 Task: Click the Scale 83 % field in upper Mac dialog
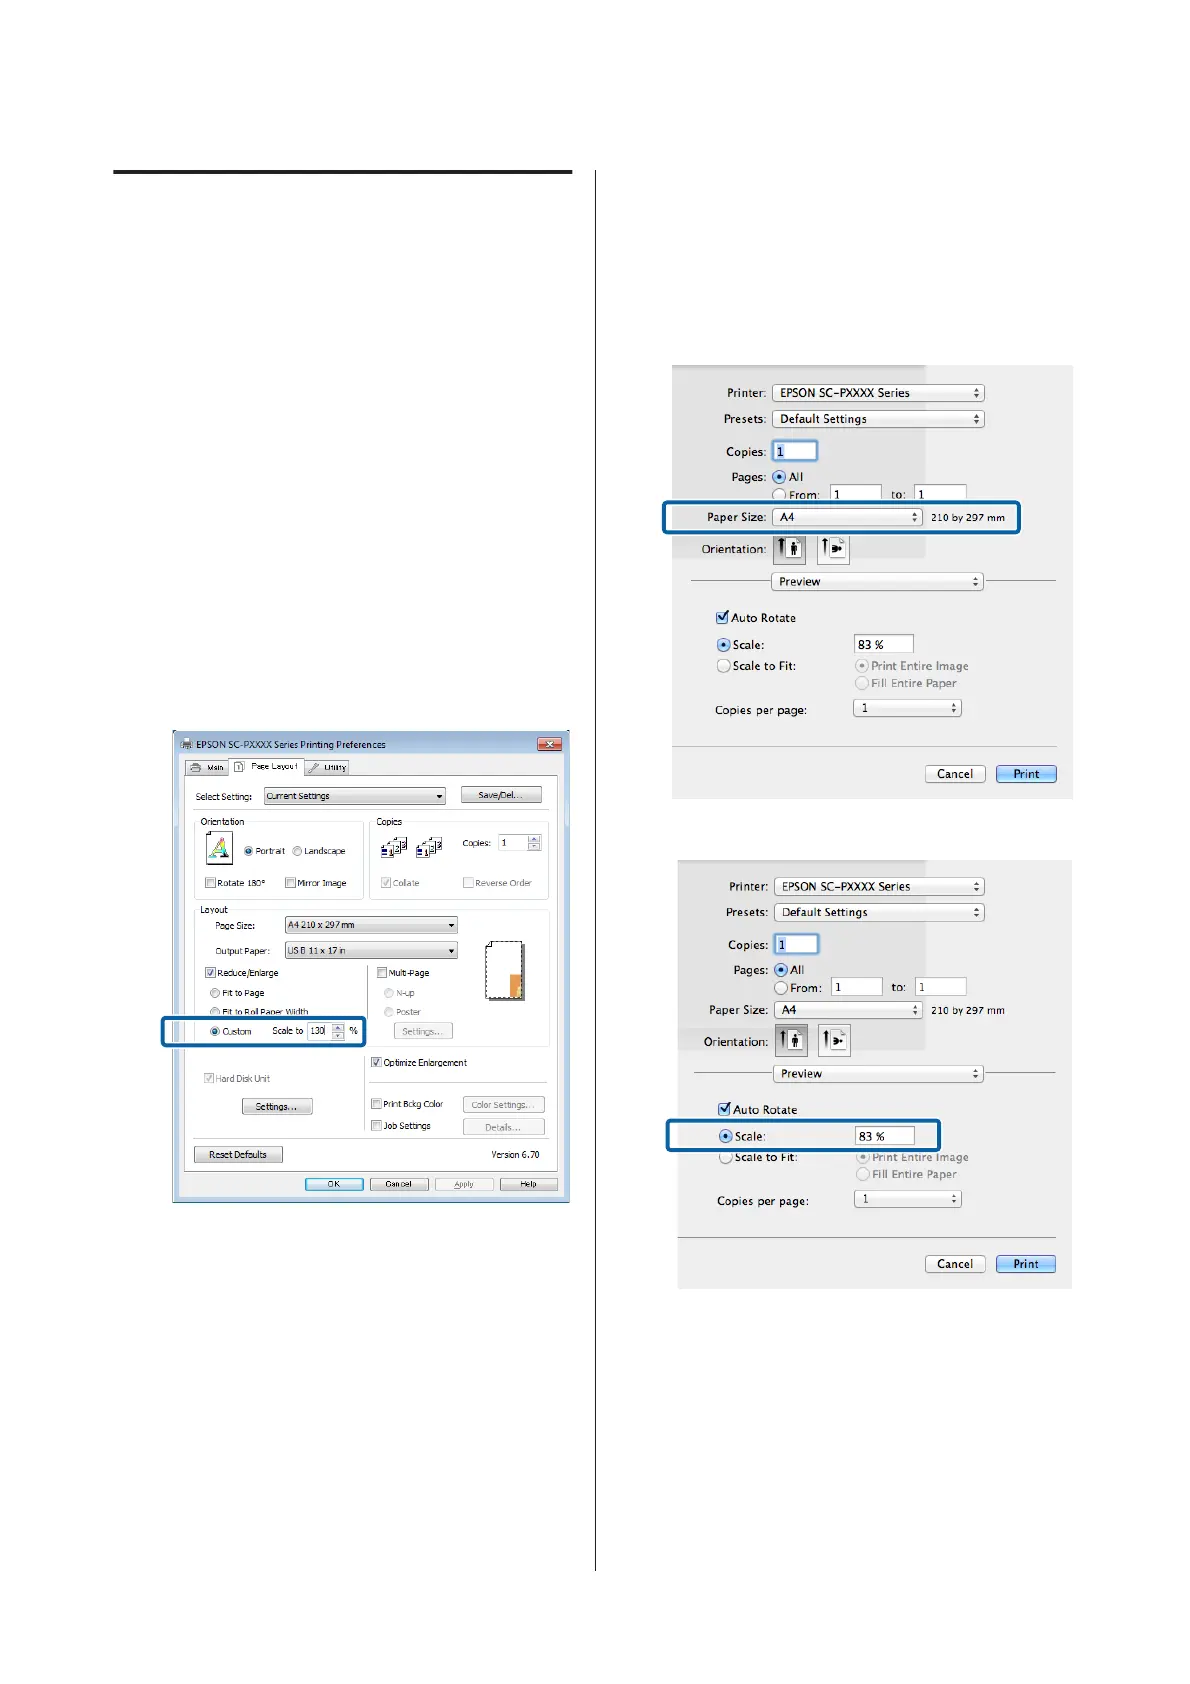tap(884, 644)
